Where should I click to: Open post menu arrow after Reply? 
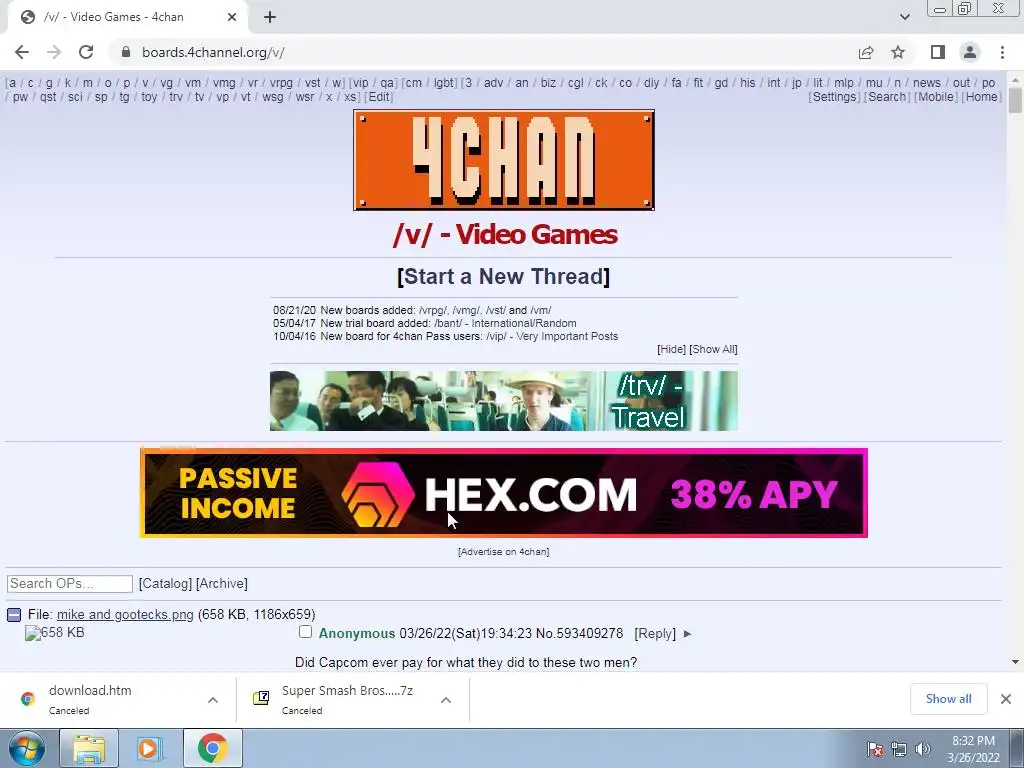pos(687,633)
